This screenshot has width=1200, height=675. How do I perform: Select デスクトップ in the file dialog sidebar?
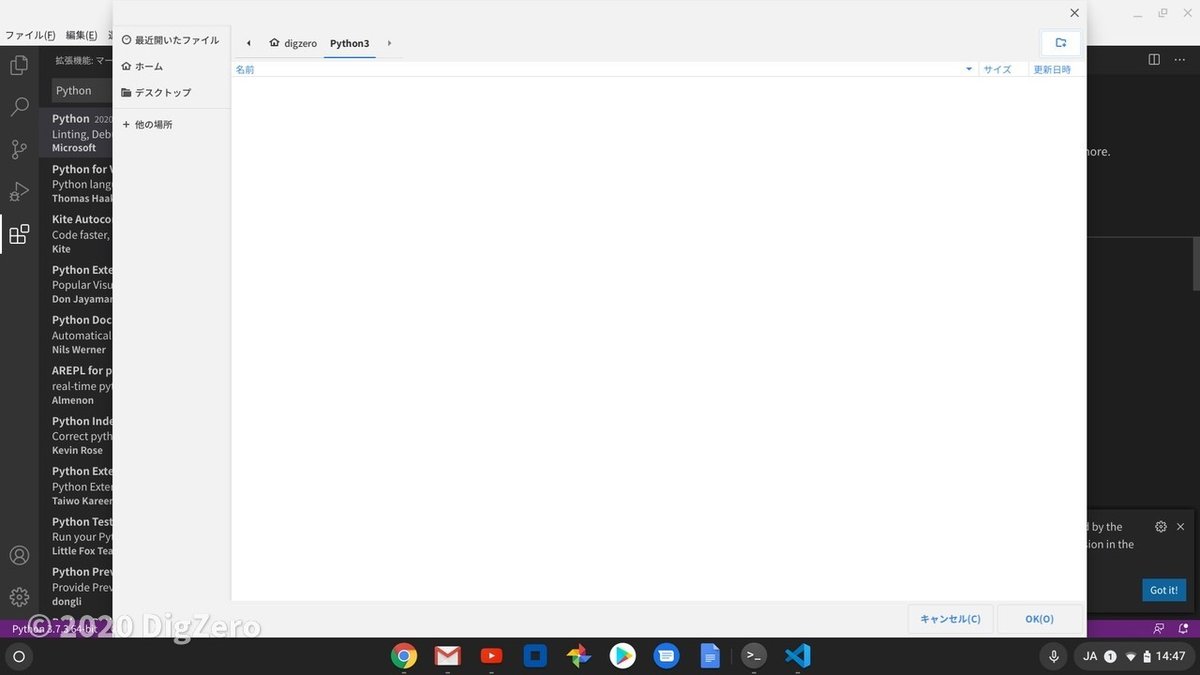point(171,92)
